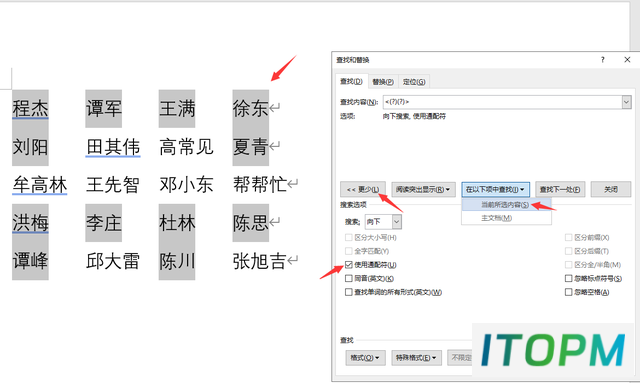Click the name 陈思 in the document
The width and height of the screenshot is (640, 383).
251,223
